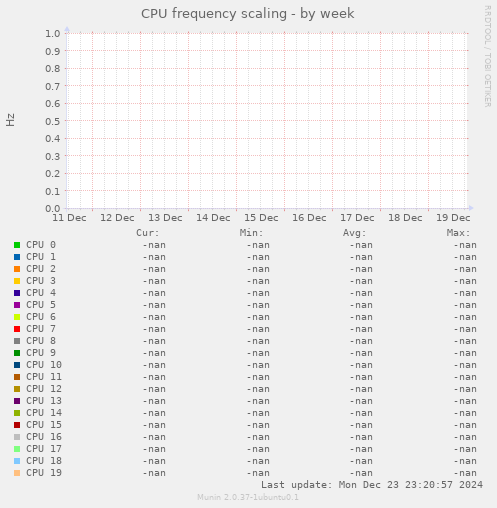The width and height of the screenshot is (497, 508).
Task: Click the 'Max:' column header
Action: click(458, 233)
